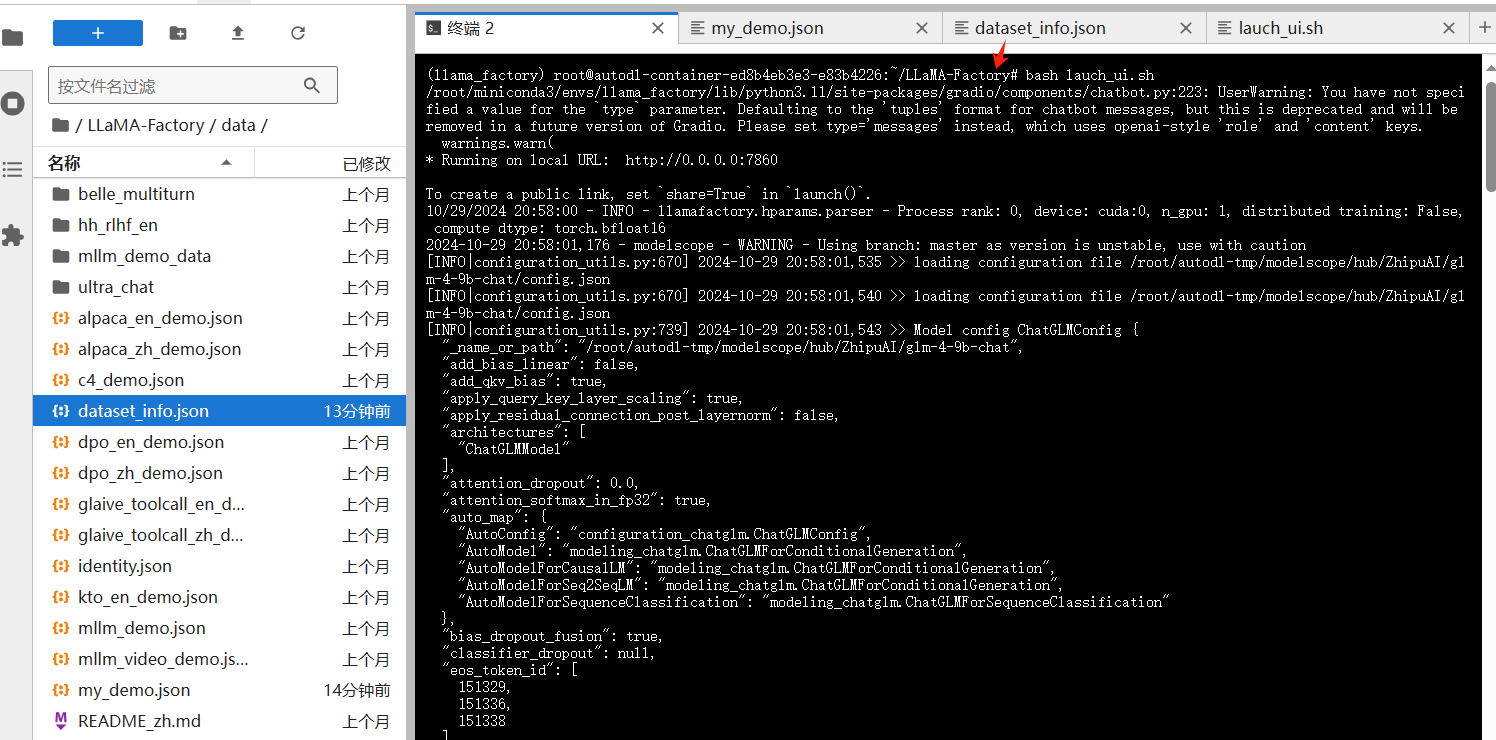Open the running terminals and kernels sidebar
This screenshot has height=740, width=1496.
(13, 104)
